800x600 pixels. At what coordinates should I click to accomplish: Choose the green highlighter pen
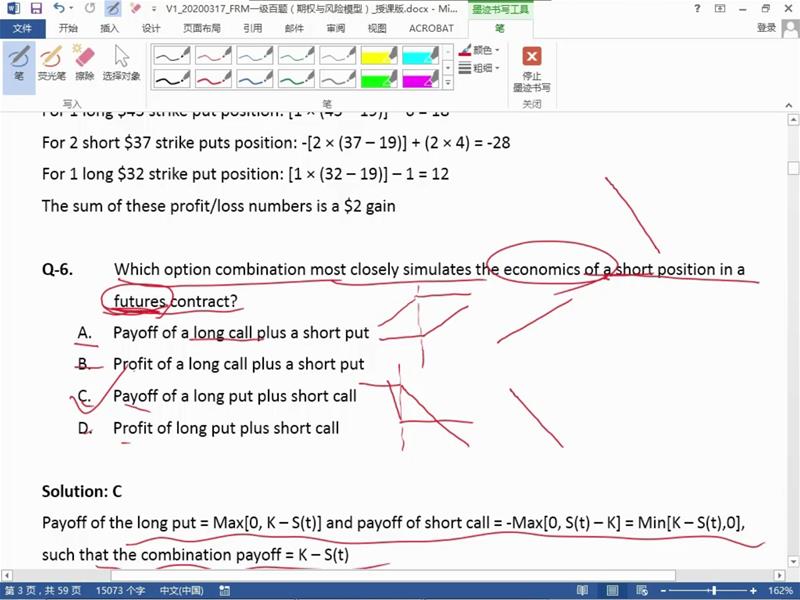[379, 79]
